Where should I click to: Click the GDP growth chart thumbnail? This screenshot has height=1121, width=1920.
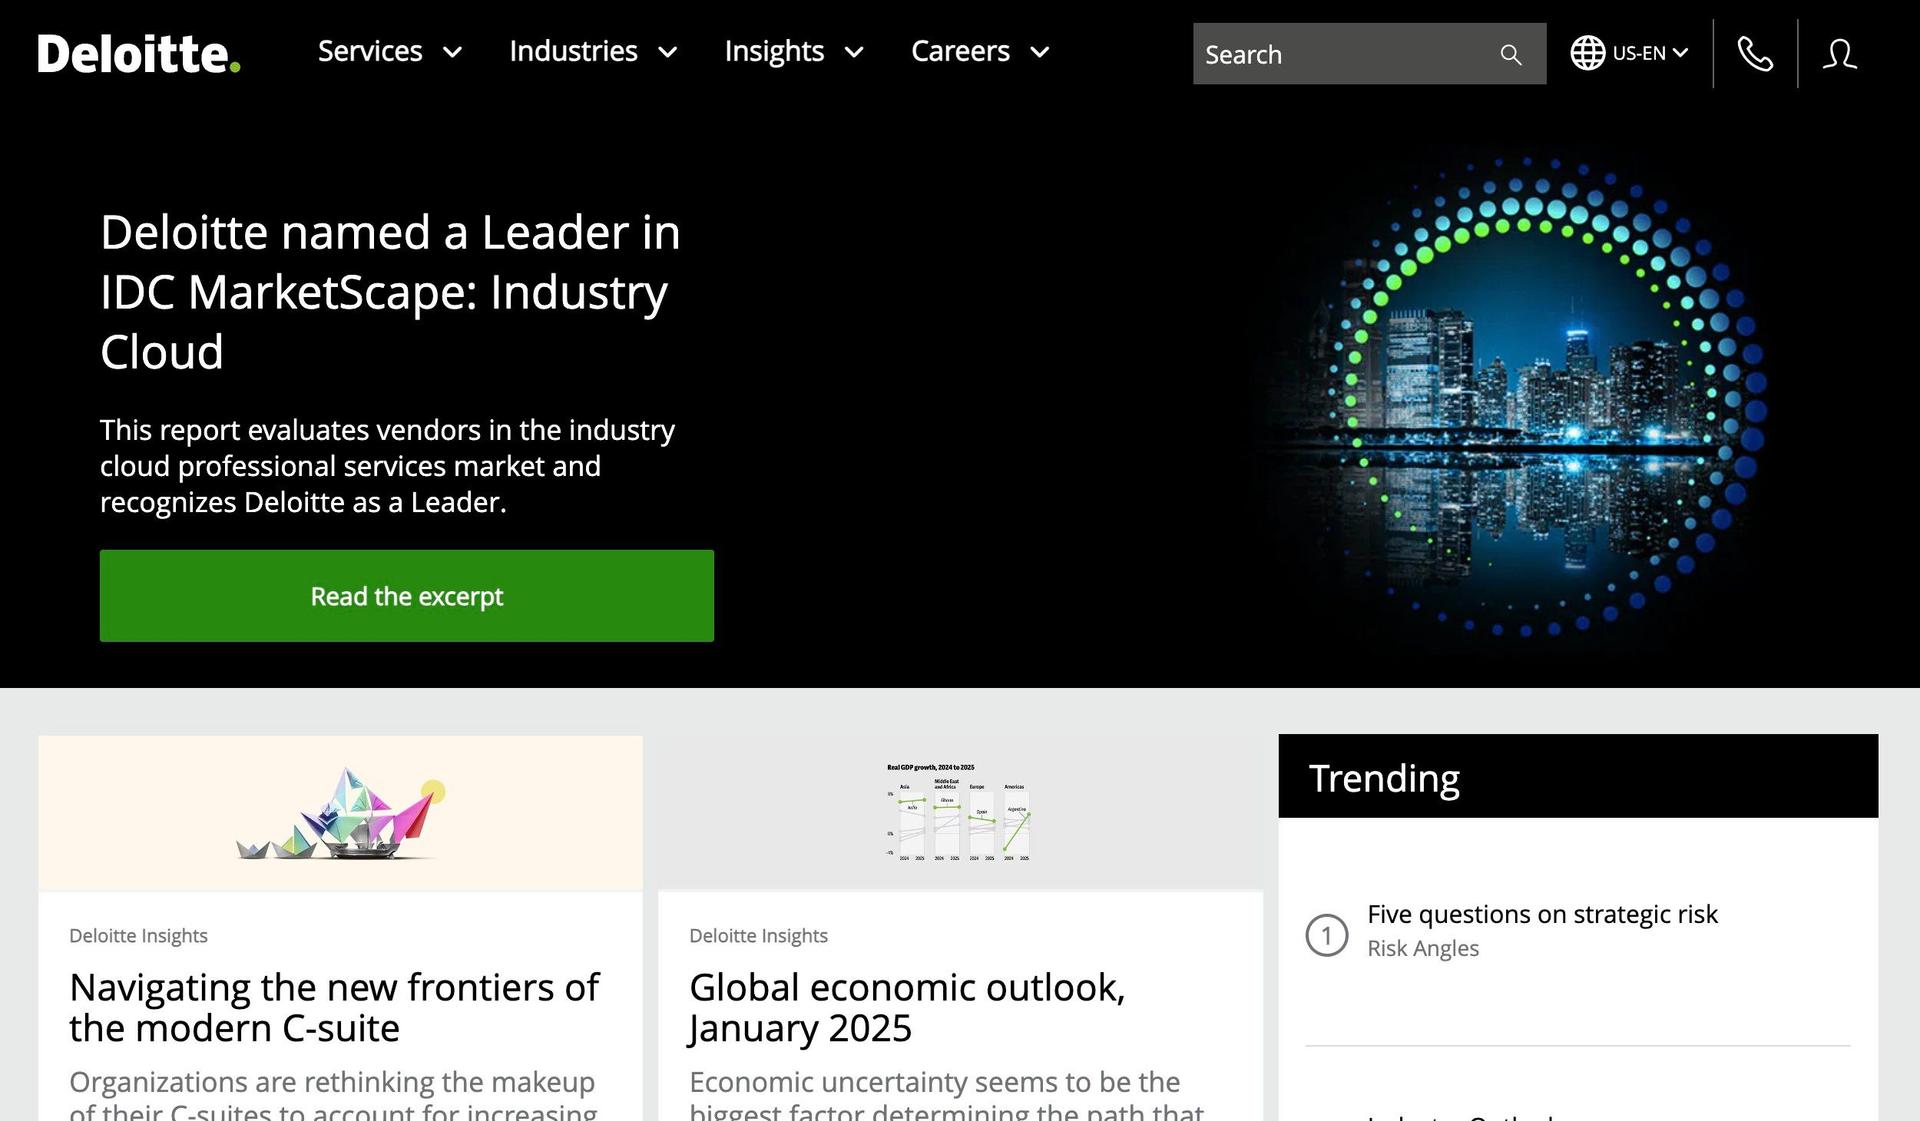(960, 813)
